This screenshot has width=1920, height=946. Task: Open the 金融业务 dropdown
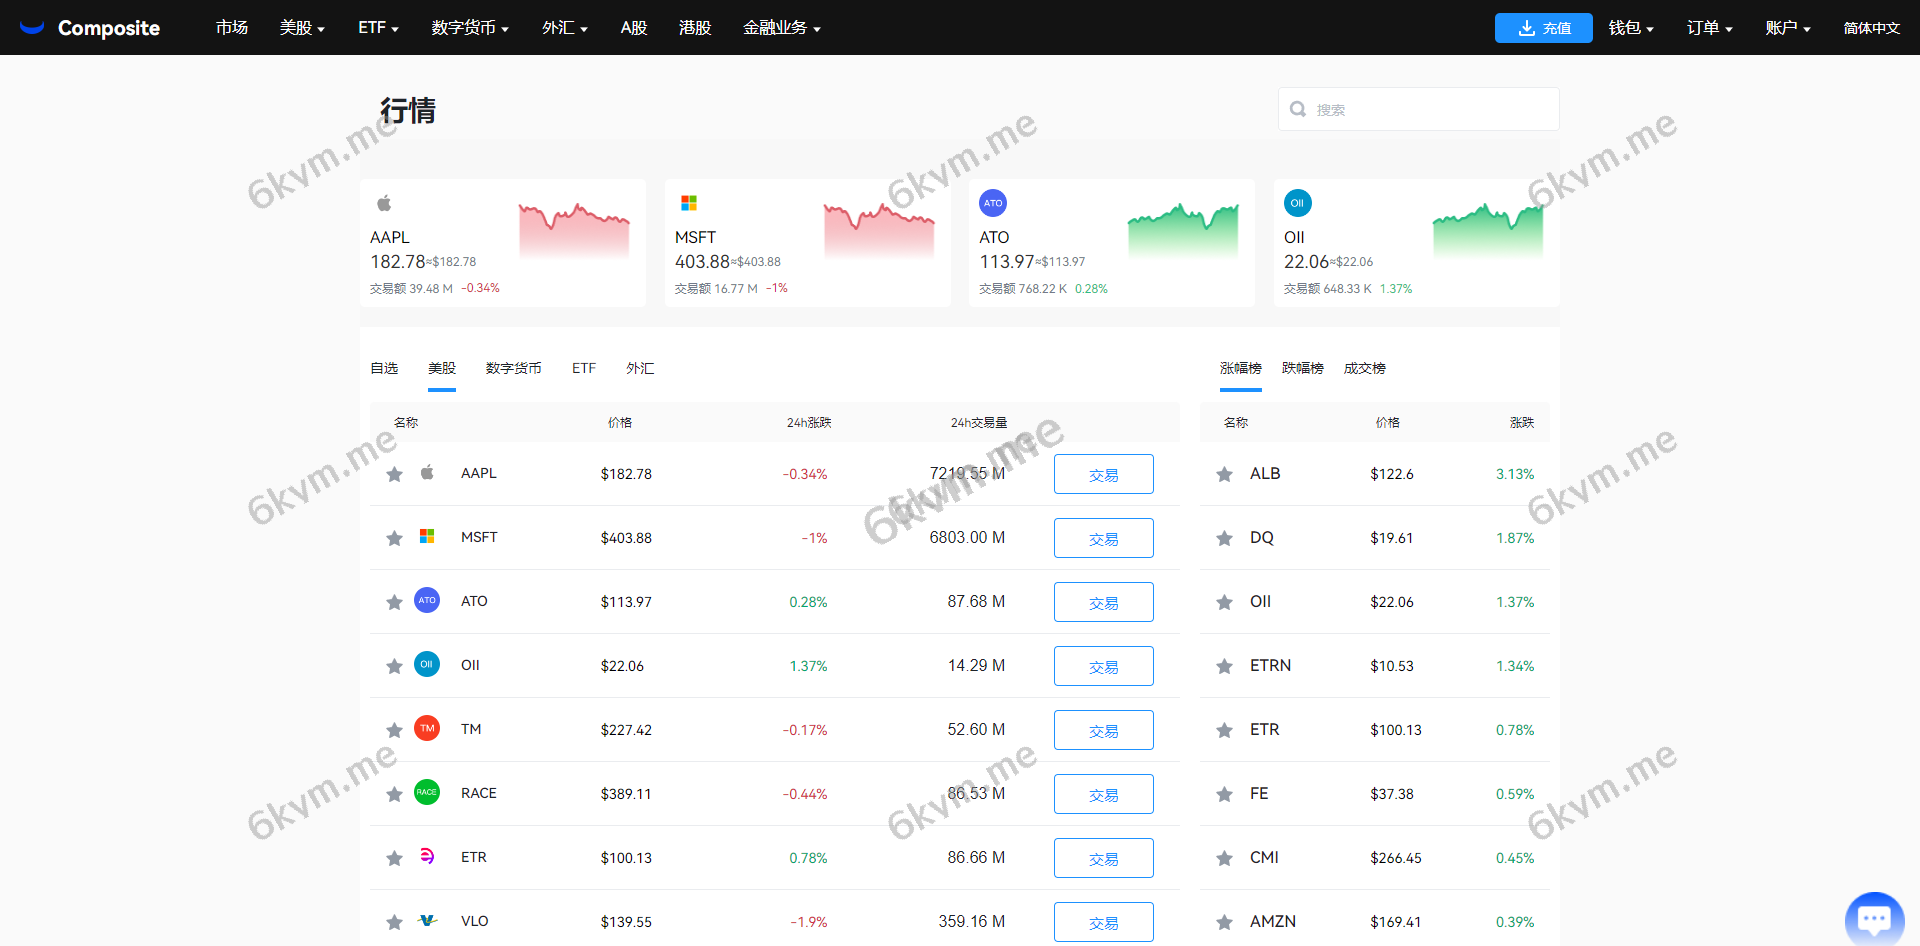pyautogui.click(x=782, y=27)
